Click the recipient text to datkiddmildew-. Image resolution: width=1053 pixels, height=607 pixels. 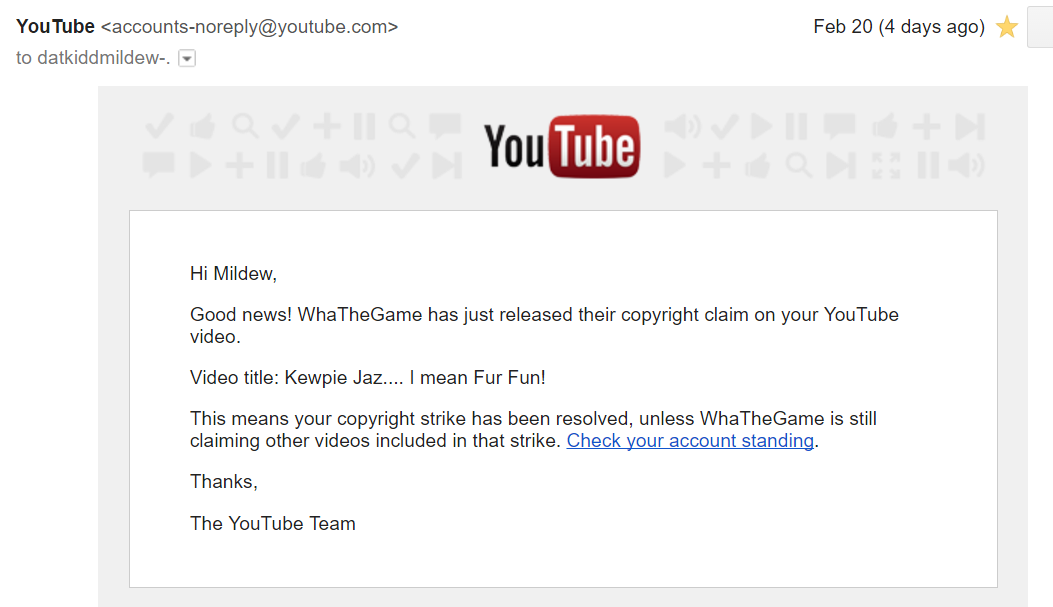point(93,58)
